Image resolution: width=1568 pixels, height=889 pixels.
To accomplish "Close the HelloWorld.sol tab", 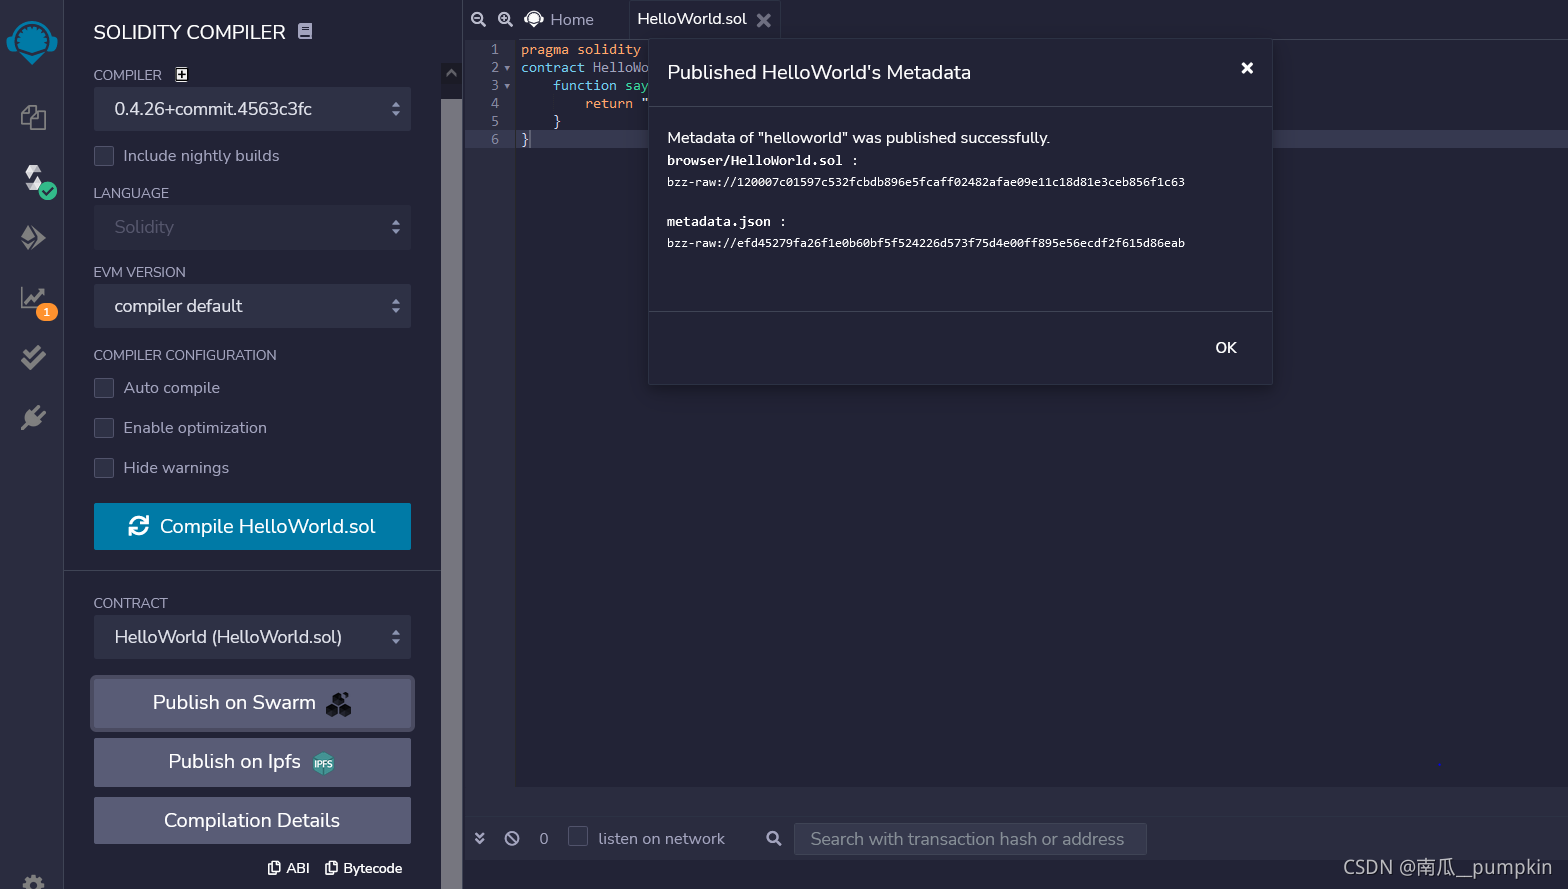I will [764, 20].
